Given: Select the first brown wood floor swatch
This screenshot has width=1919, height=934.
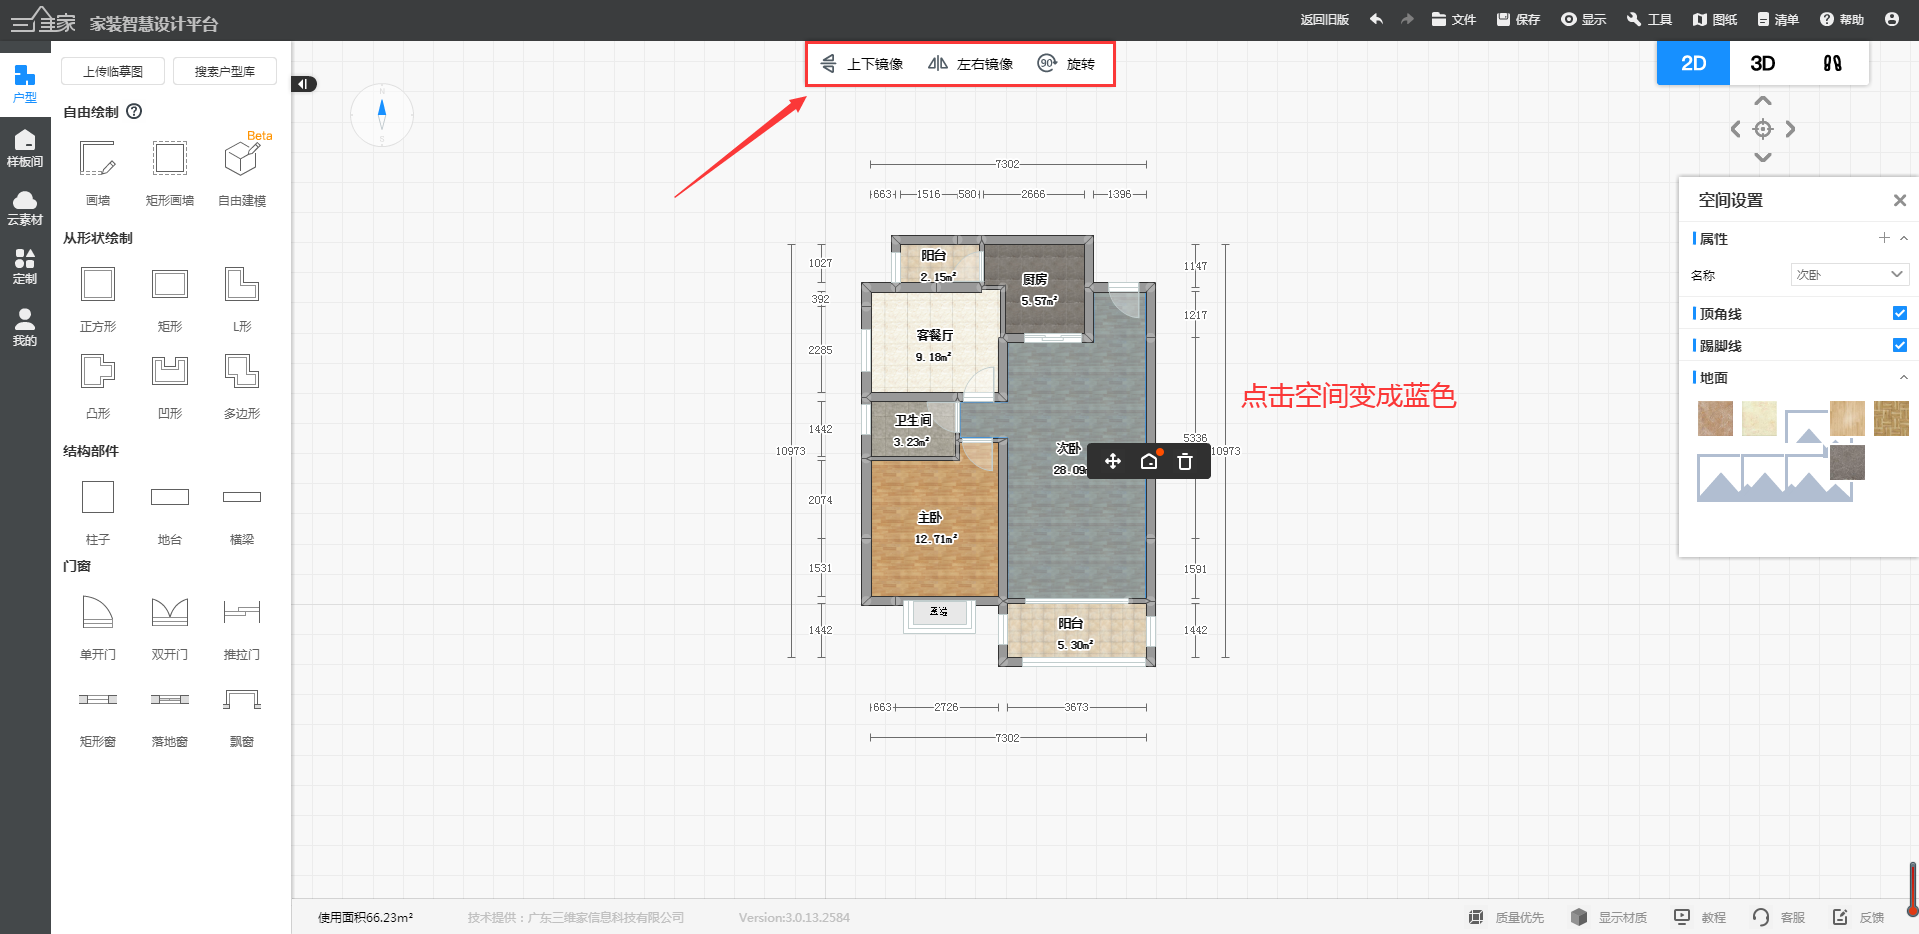Looking at the screenshot, I should pos(1715,418).
